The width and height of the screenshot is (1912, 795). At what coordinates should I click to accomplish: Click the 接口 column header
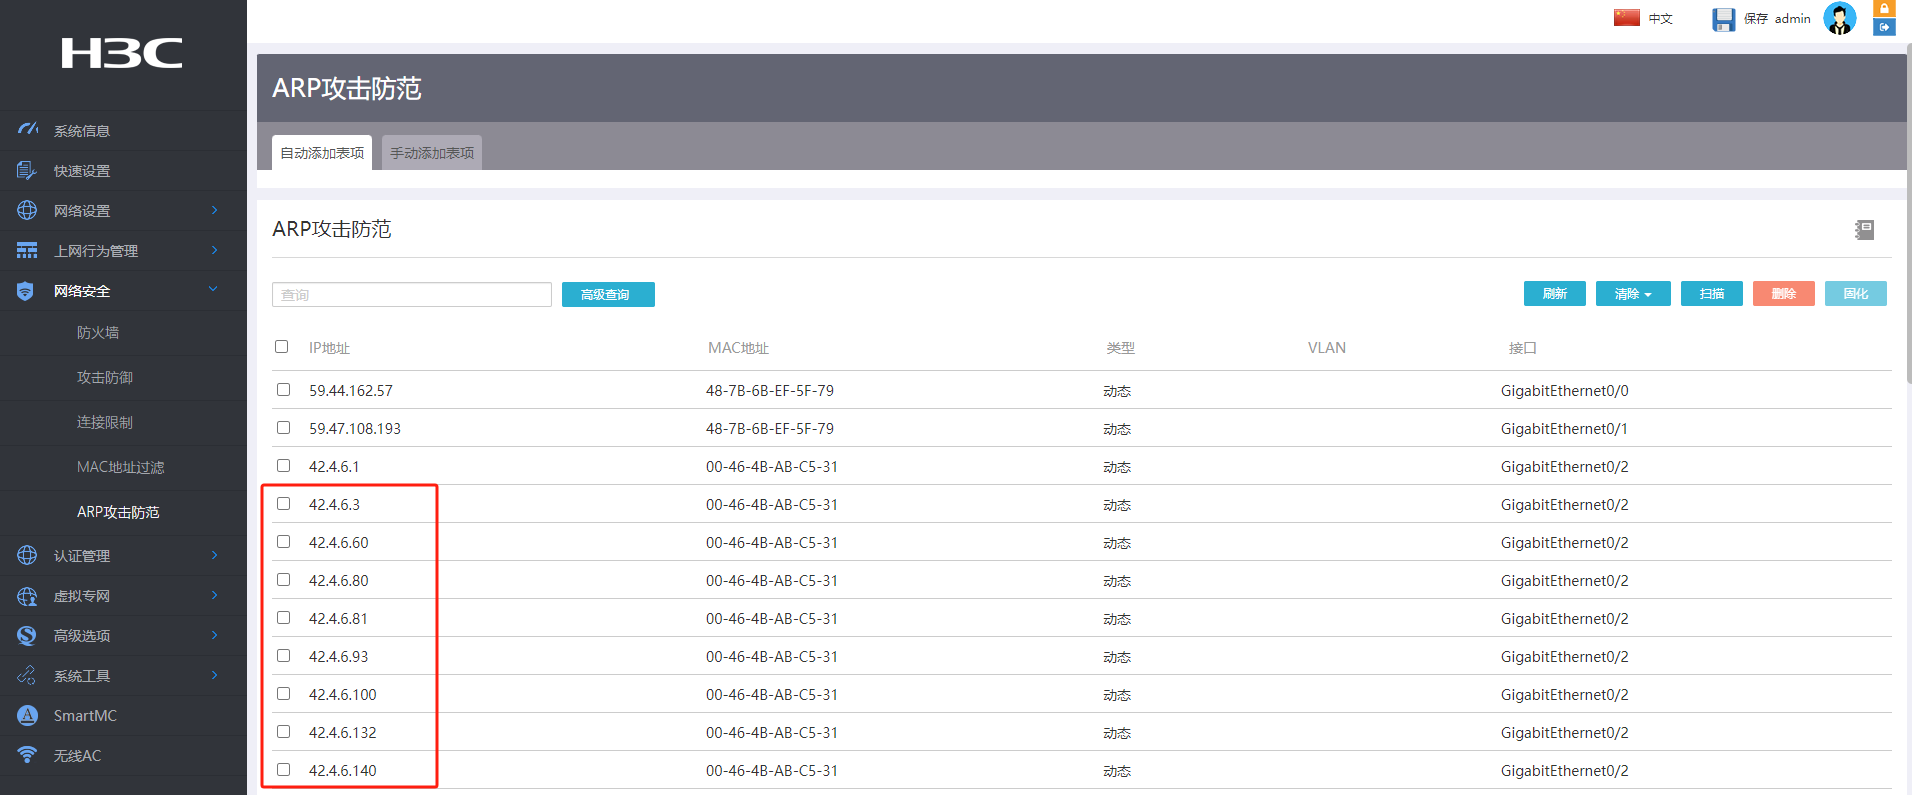pyautogui.click(x=1522, y=348)
